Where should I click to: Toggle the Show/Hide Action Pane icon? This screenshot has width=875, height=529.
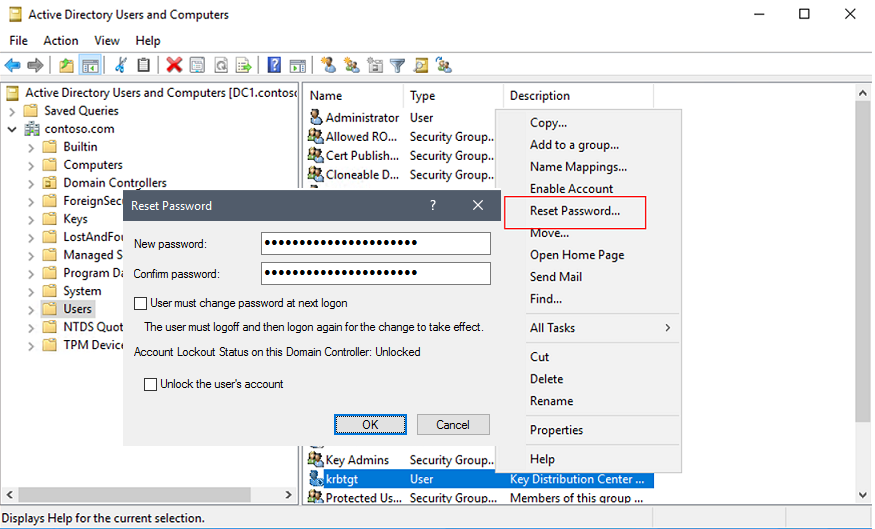point(297,66)
